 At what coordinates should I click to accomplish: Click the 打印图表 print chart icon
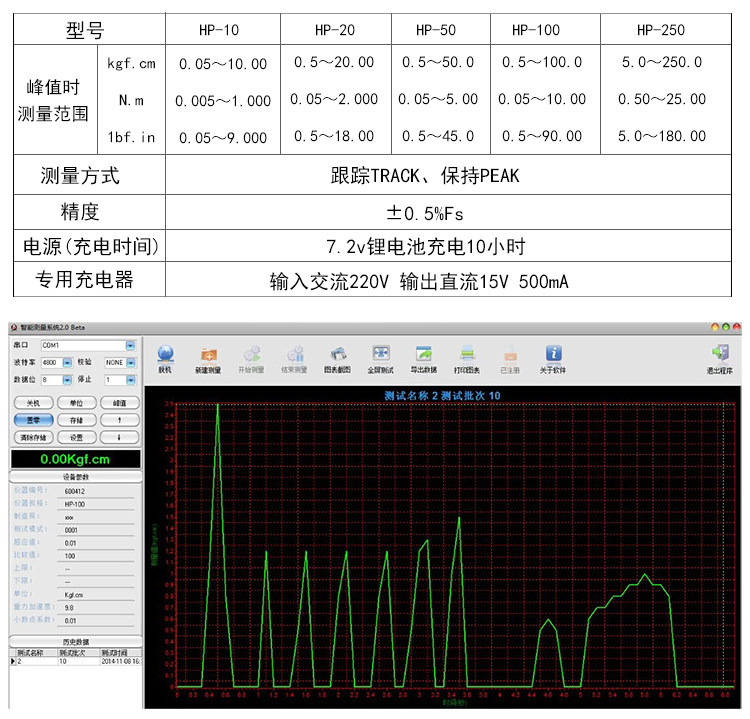[467, 354]
